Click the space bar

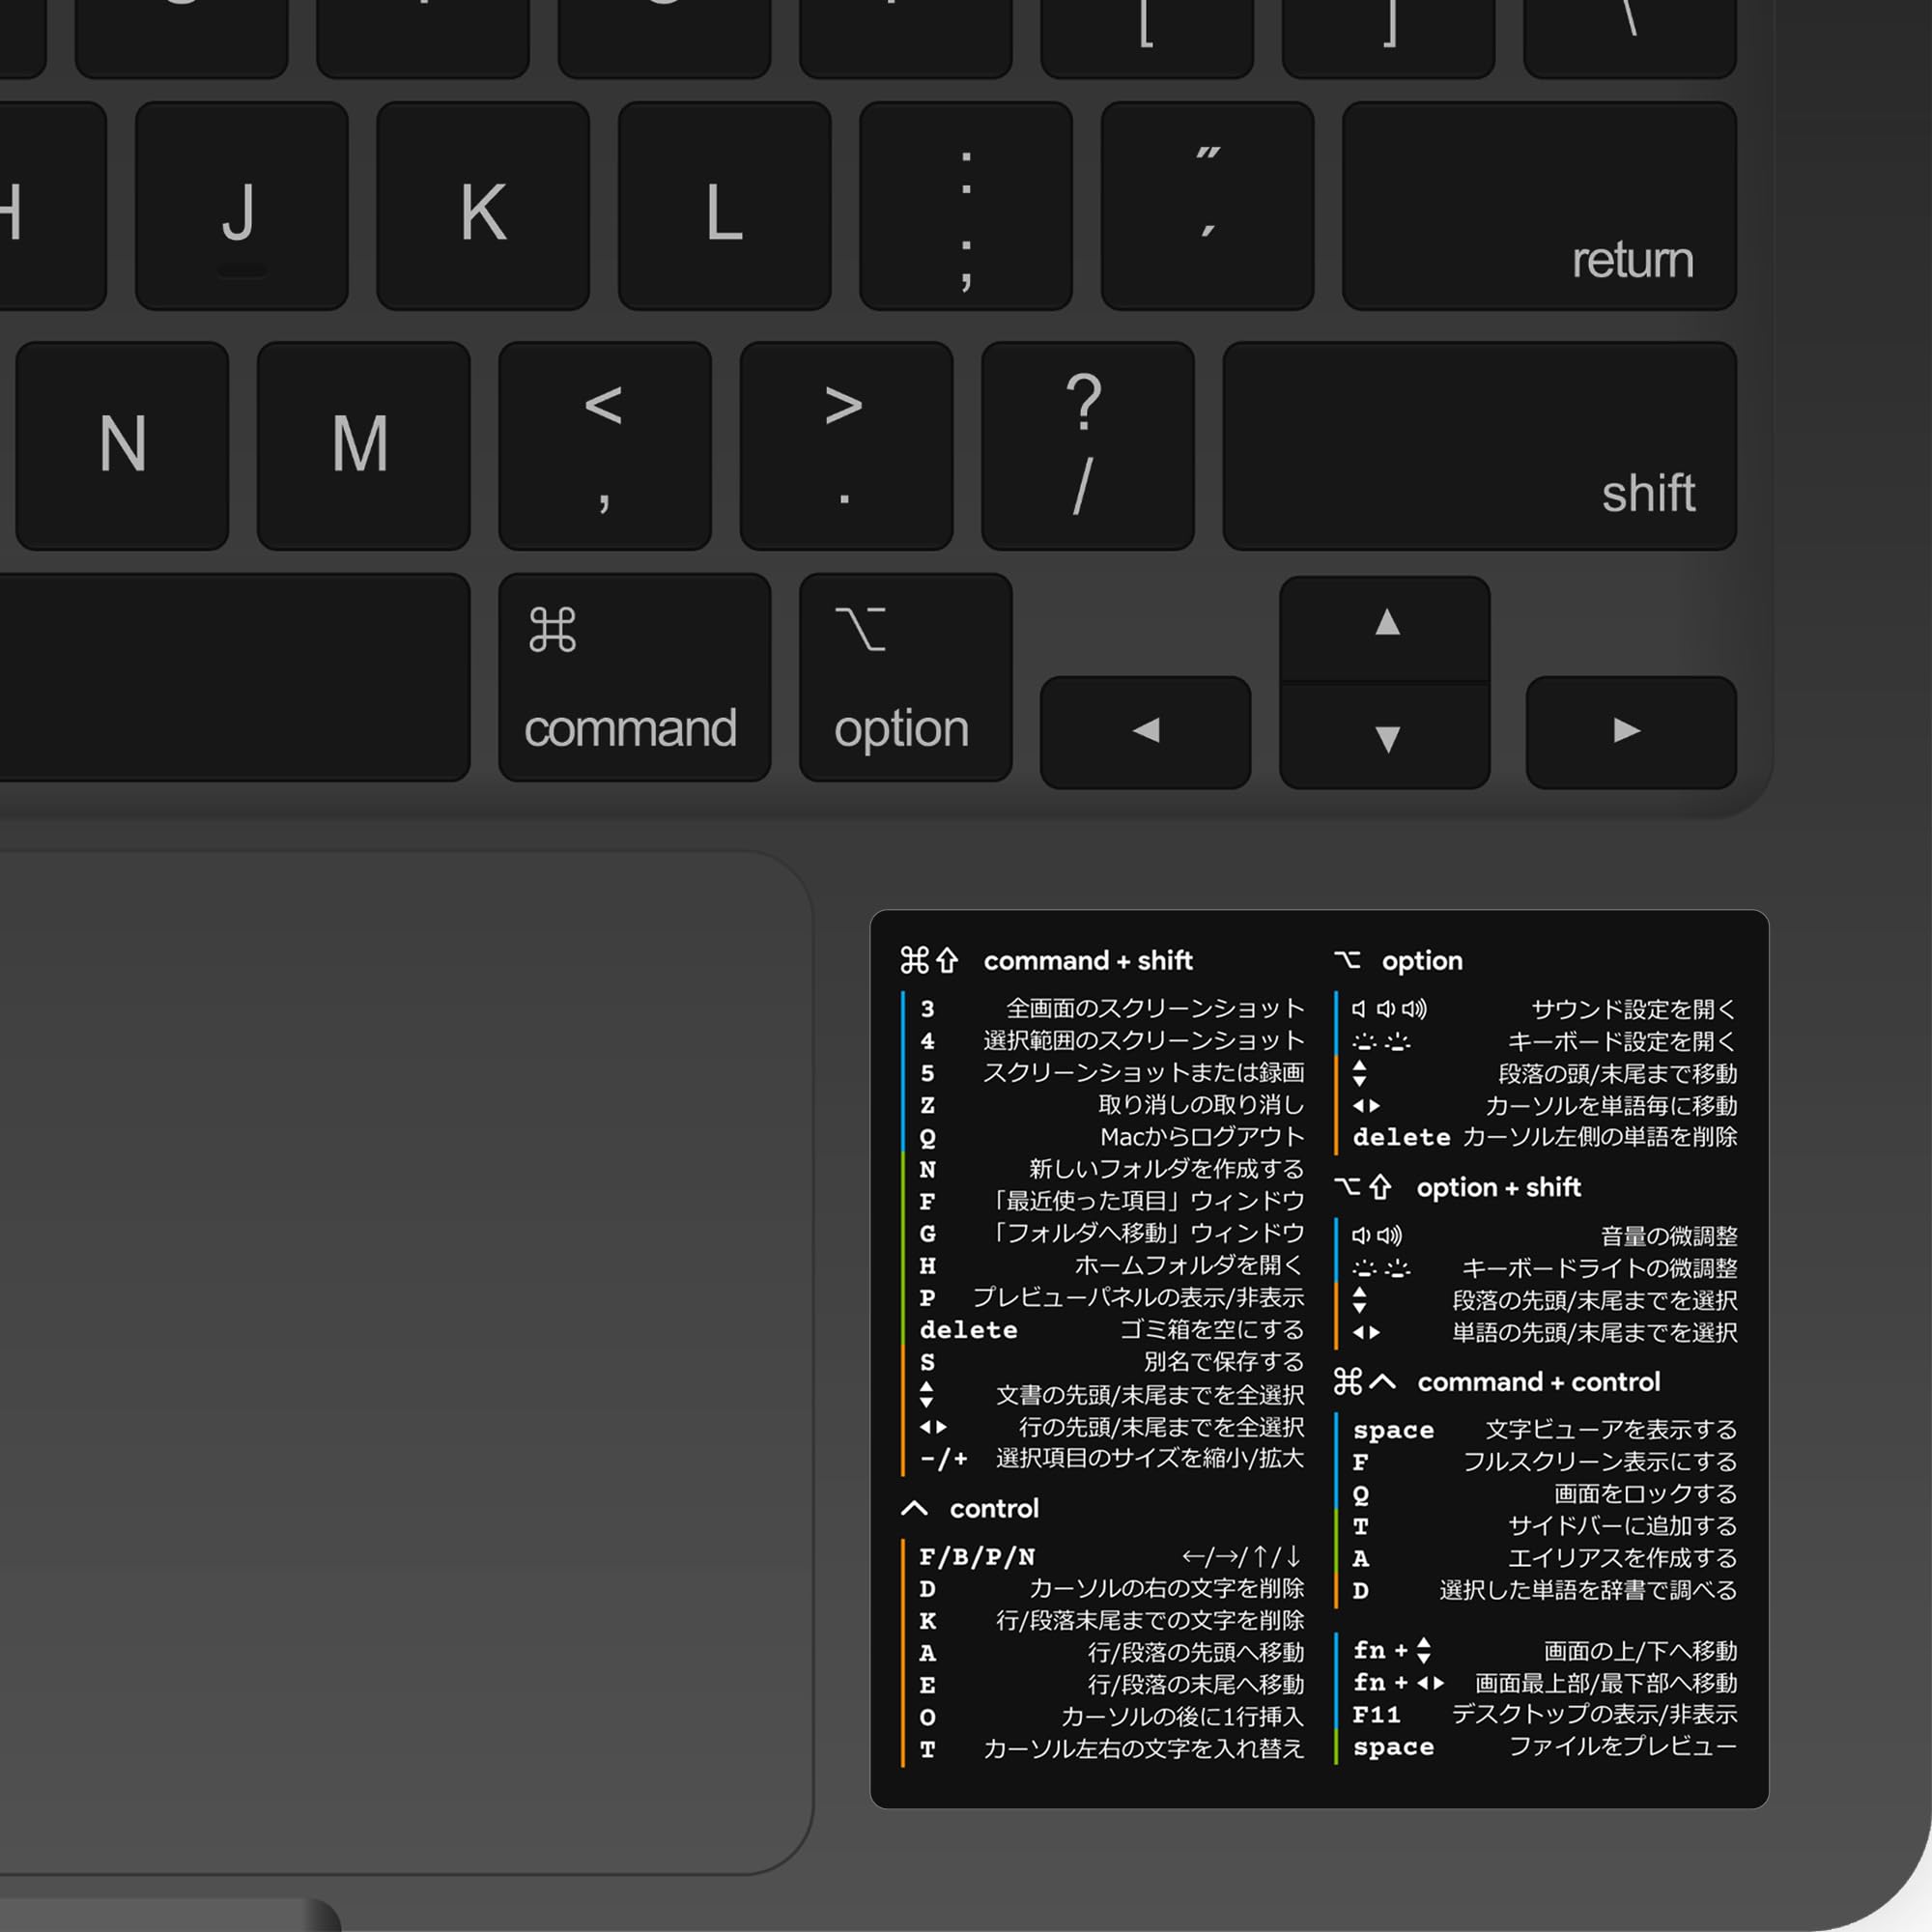234,677
